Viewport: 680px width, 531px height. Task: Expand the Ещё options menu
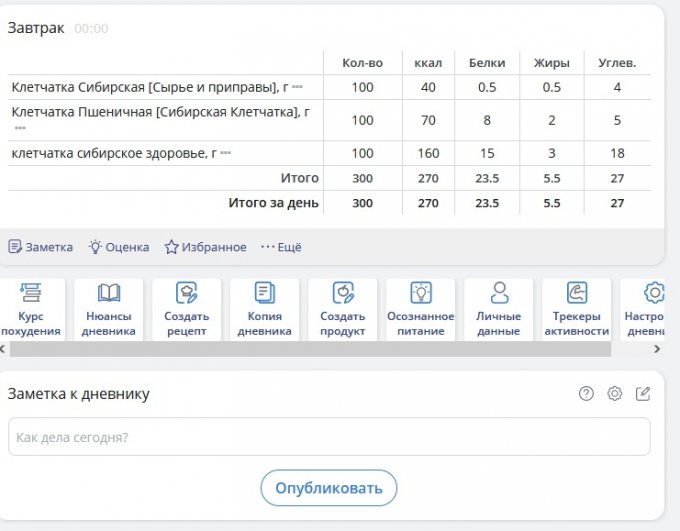pyautogui.click(x=281, y=247)
